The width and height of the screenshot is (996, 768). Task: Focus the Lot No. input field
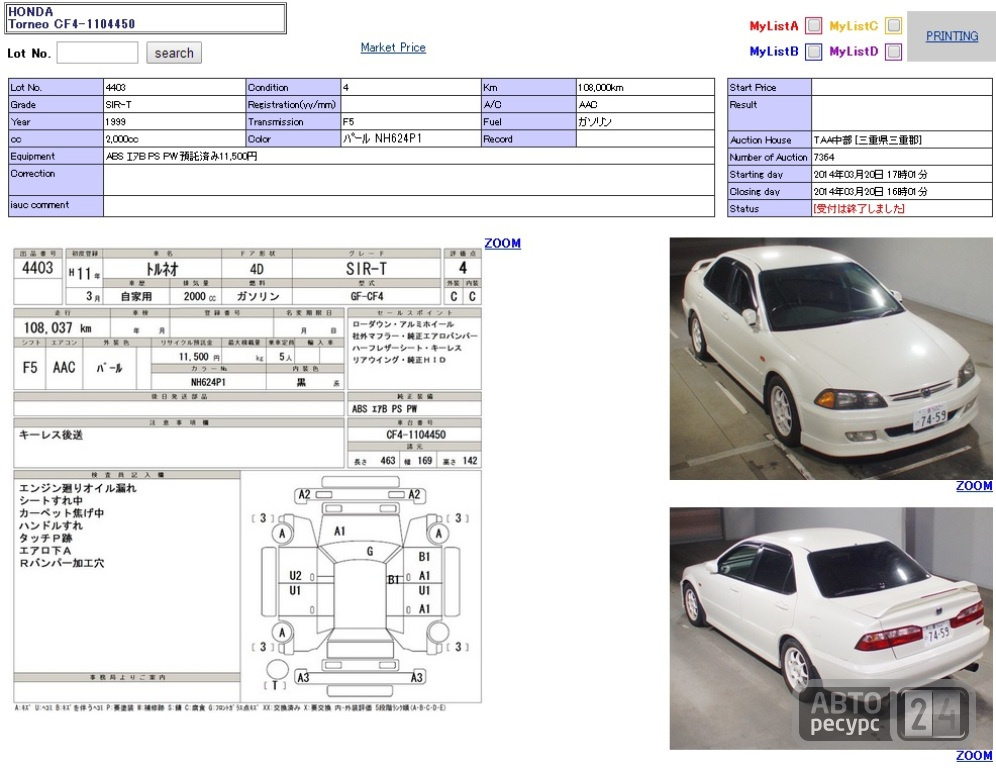tap(97, 53)
